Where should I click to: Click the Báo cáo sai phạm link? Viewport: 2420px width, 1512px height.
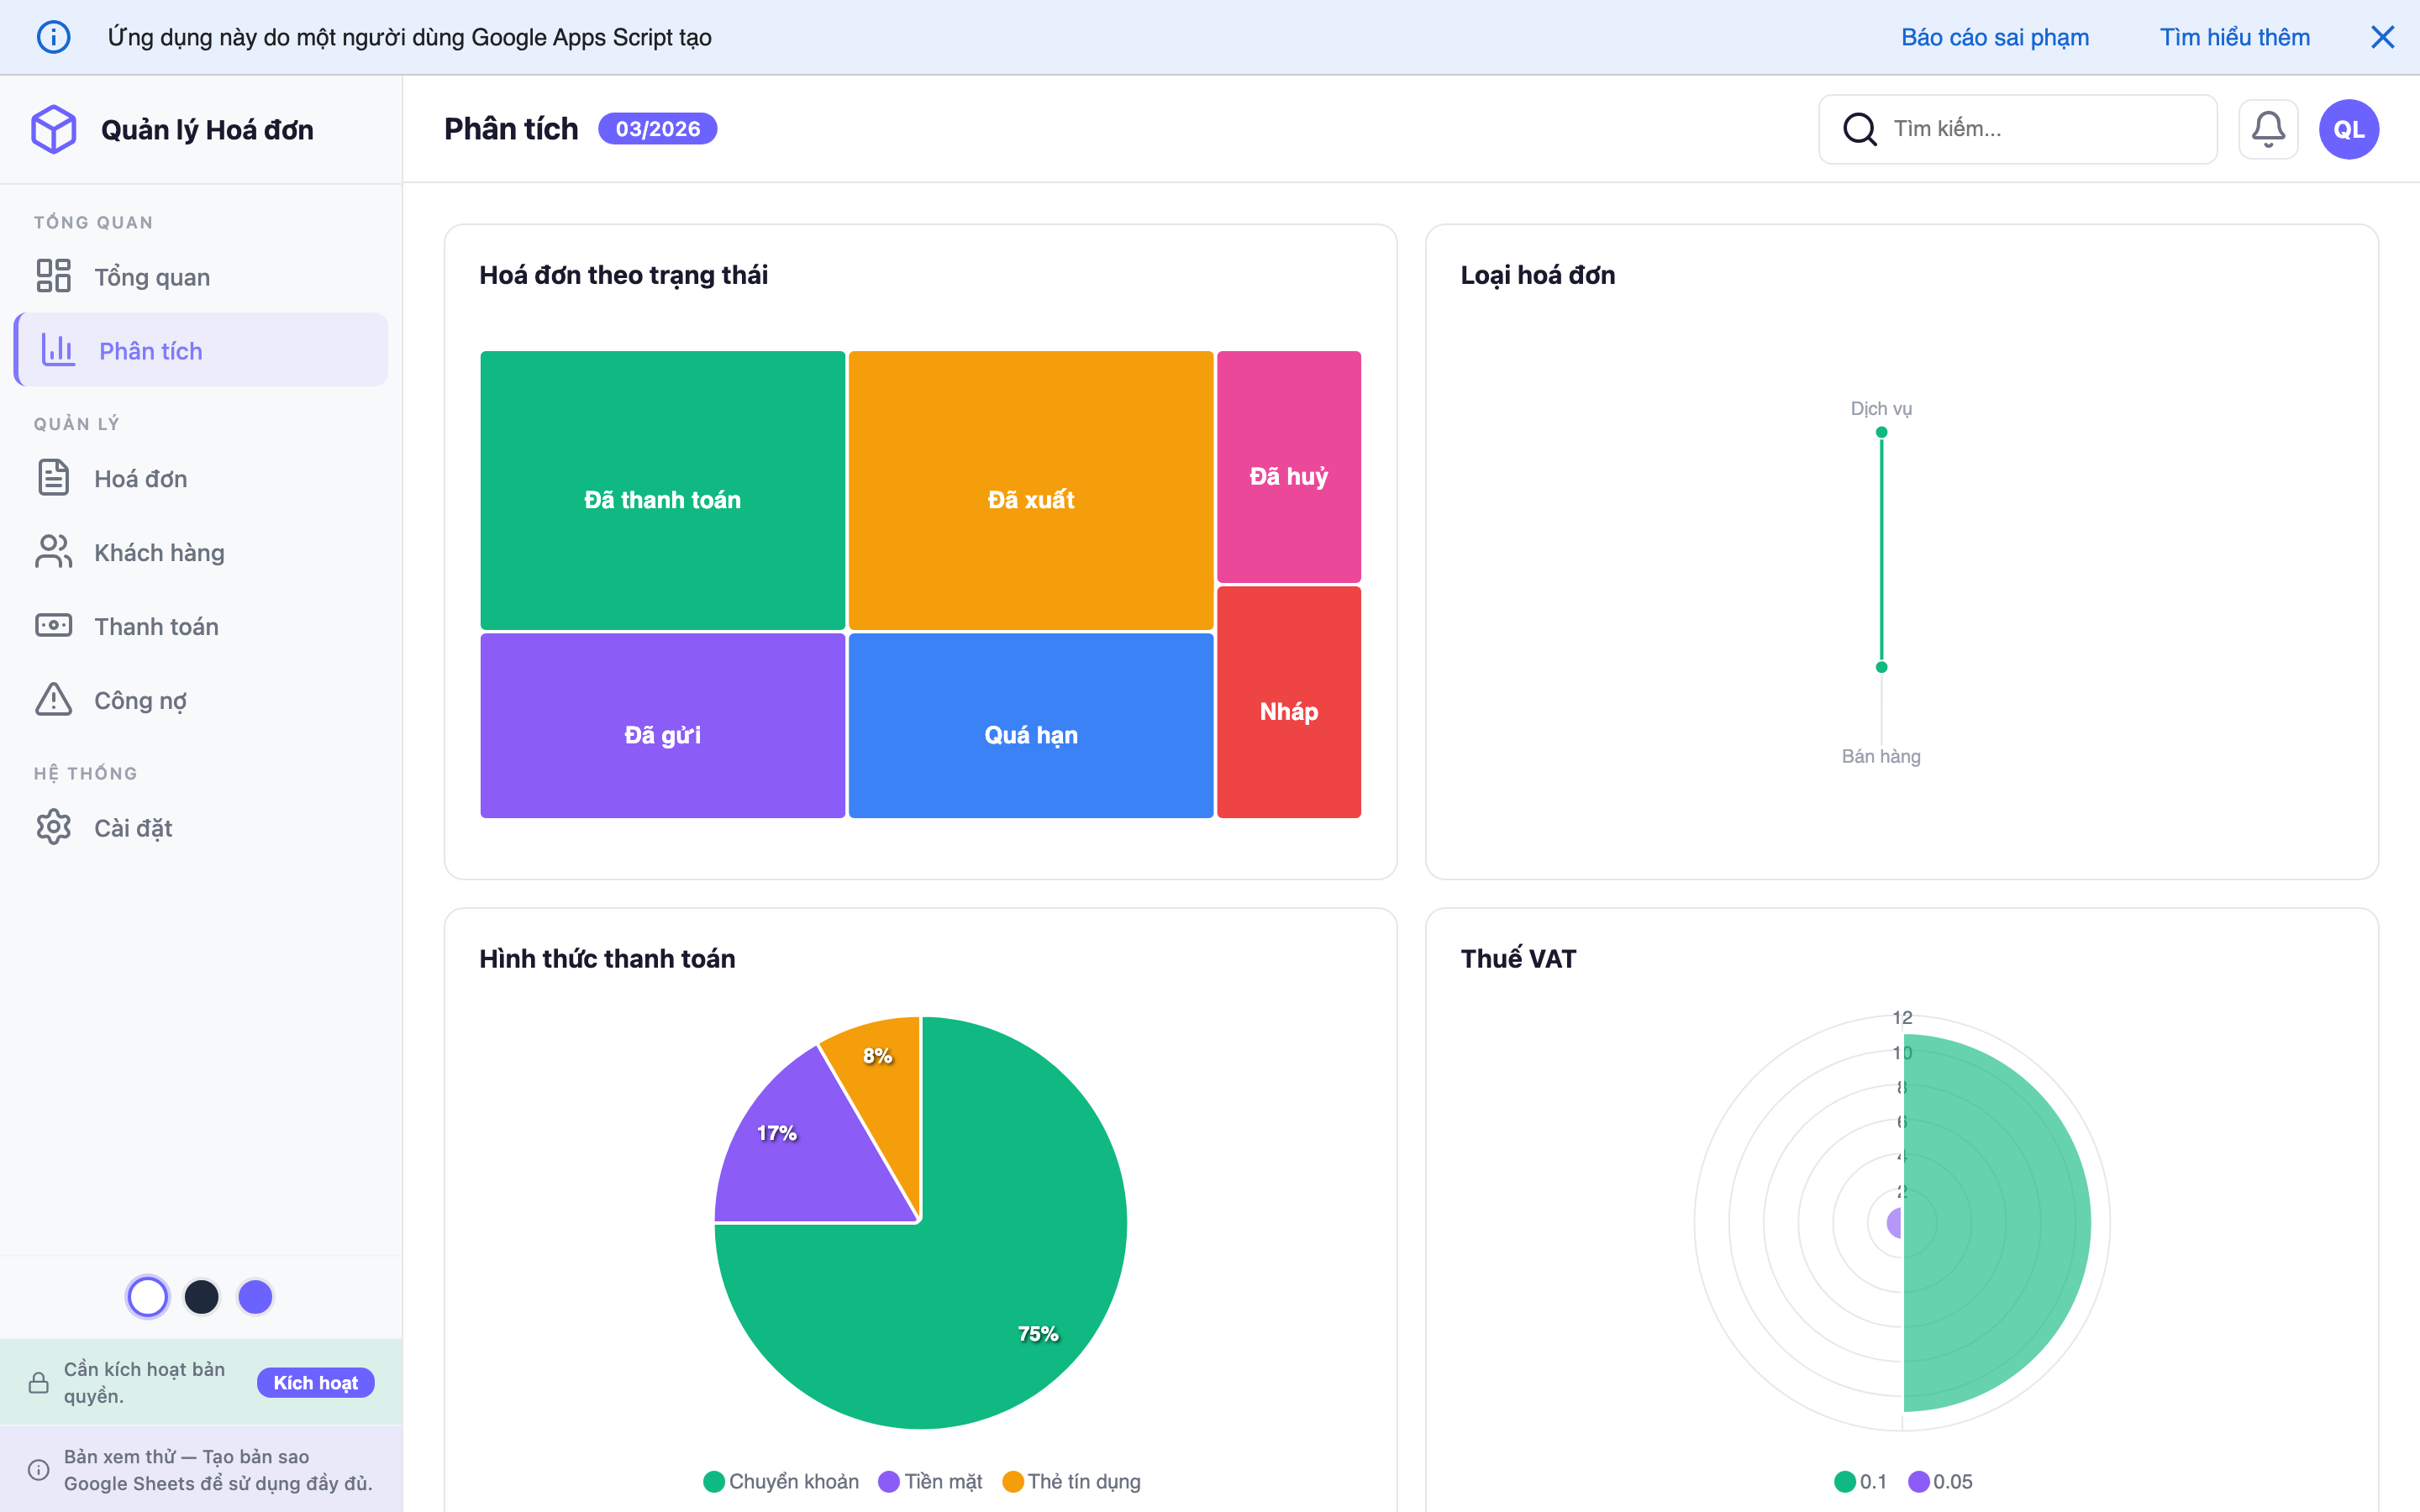[1995, 37]
